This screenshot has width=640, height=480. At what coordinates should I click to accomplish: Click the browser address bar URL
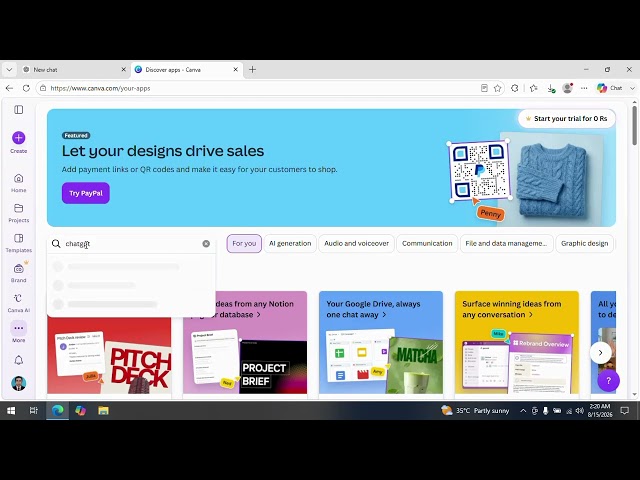click(100, 88)
